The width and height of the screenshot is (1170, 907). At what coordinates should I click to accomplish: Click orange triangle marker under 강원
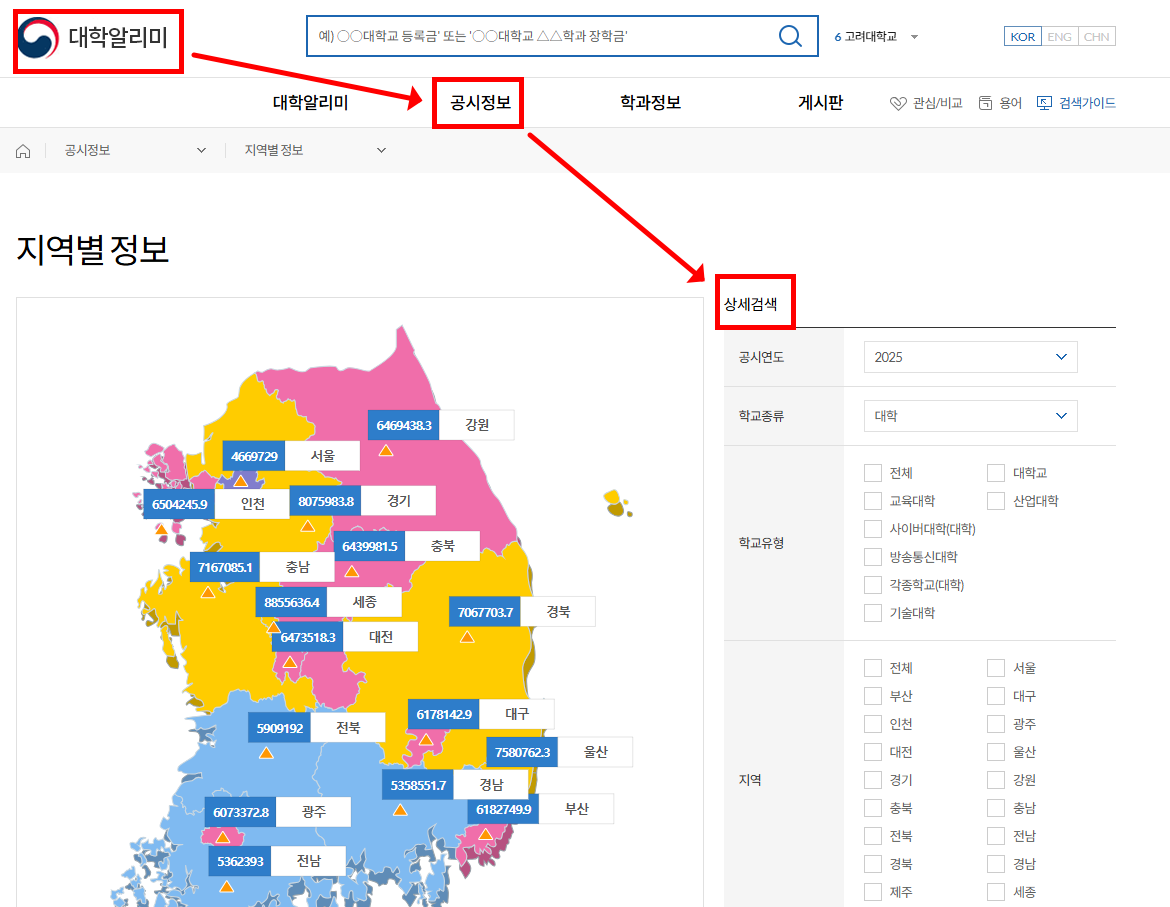(x=386, y=451)
